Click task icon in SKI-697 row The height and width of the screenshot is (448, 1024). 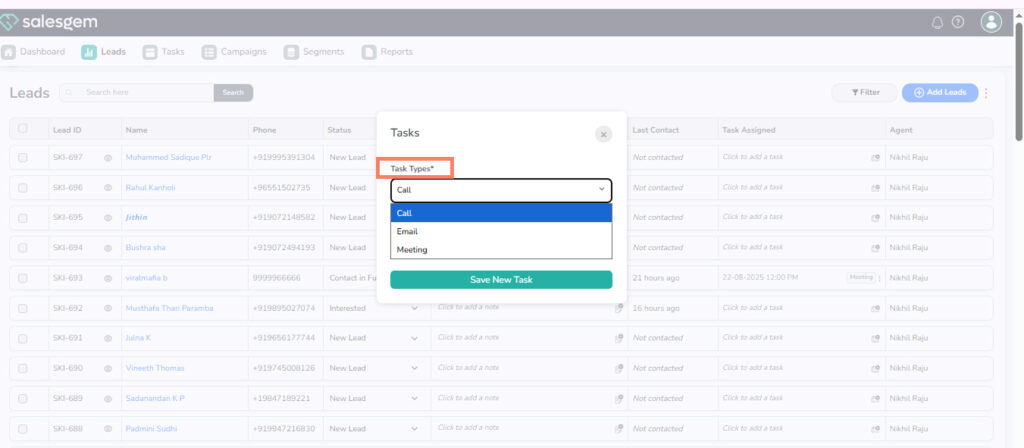click(x=875, y=158)
